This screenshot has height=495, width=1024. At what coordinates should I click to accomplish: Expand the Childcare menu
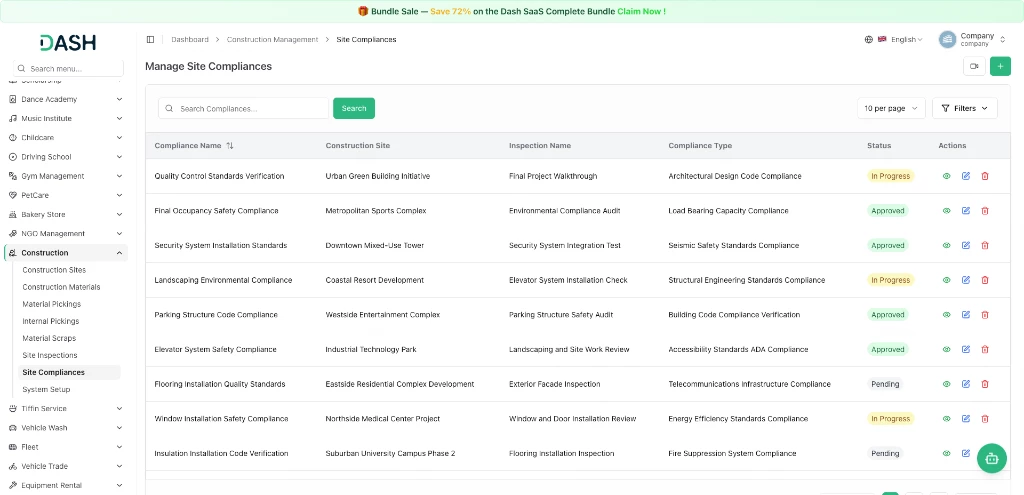[x=66, y=138]
